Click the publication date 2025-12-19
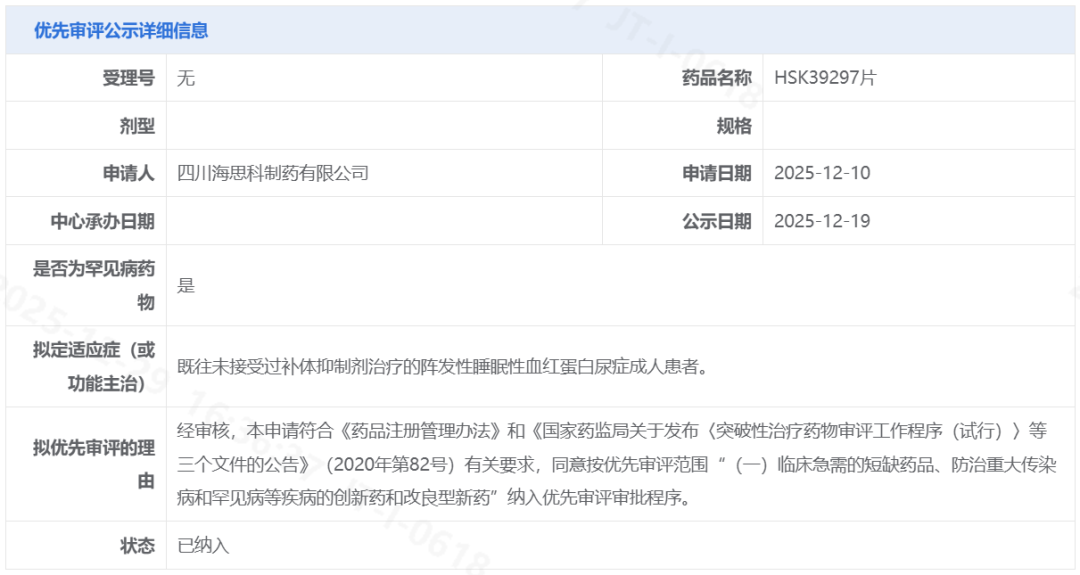This screenshot has height=575, width=1080. (822, 221)
